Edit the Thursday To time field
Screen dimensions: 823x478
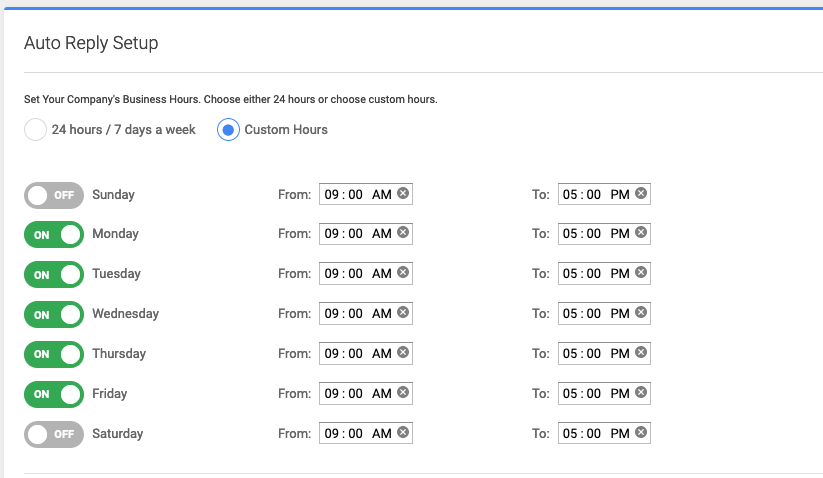(x=604, y=353)
